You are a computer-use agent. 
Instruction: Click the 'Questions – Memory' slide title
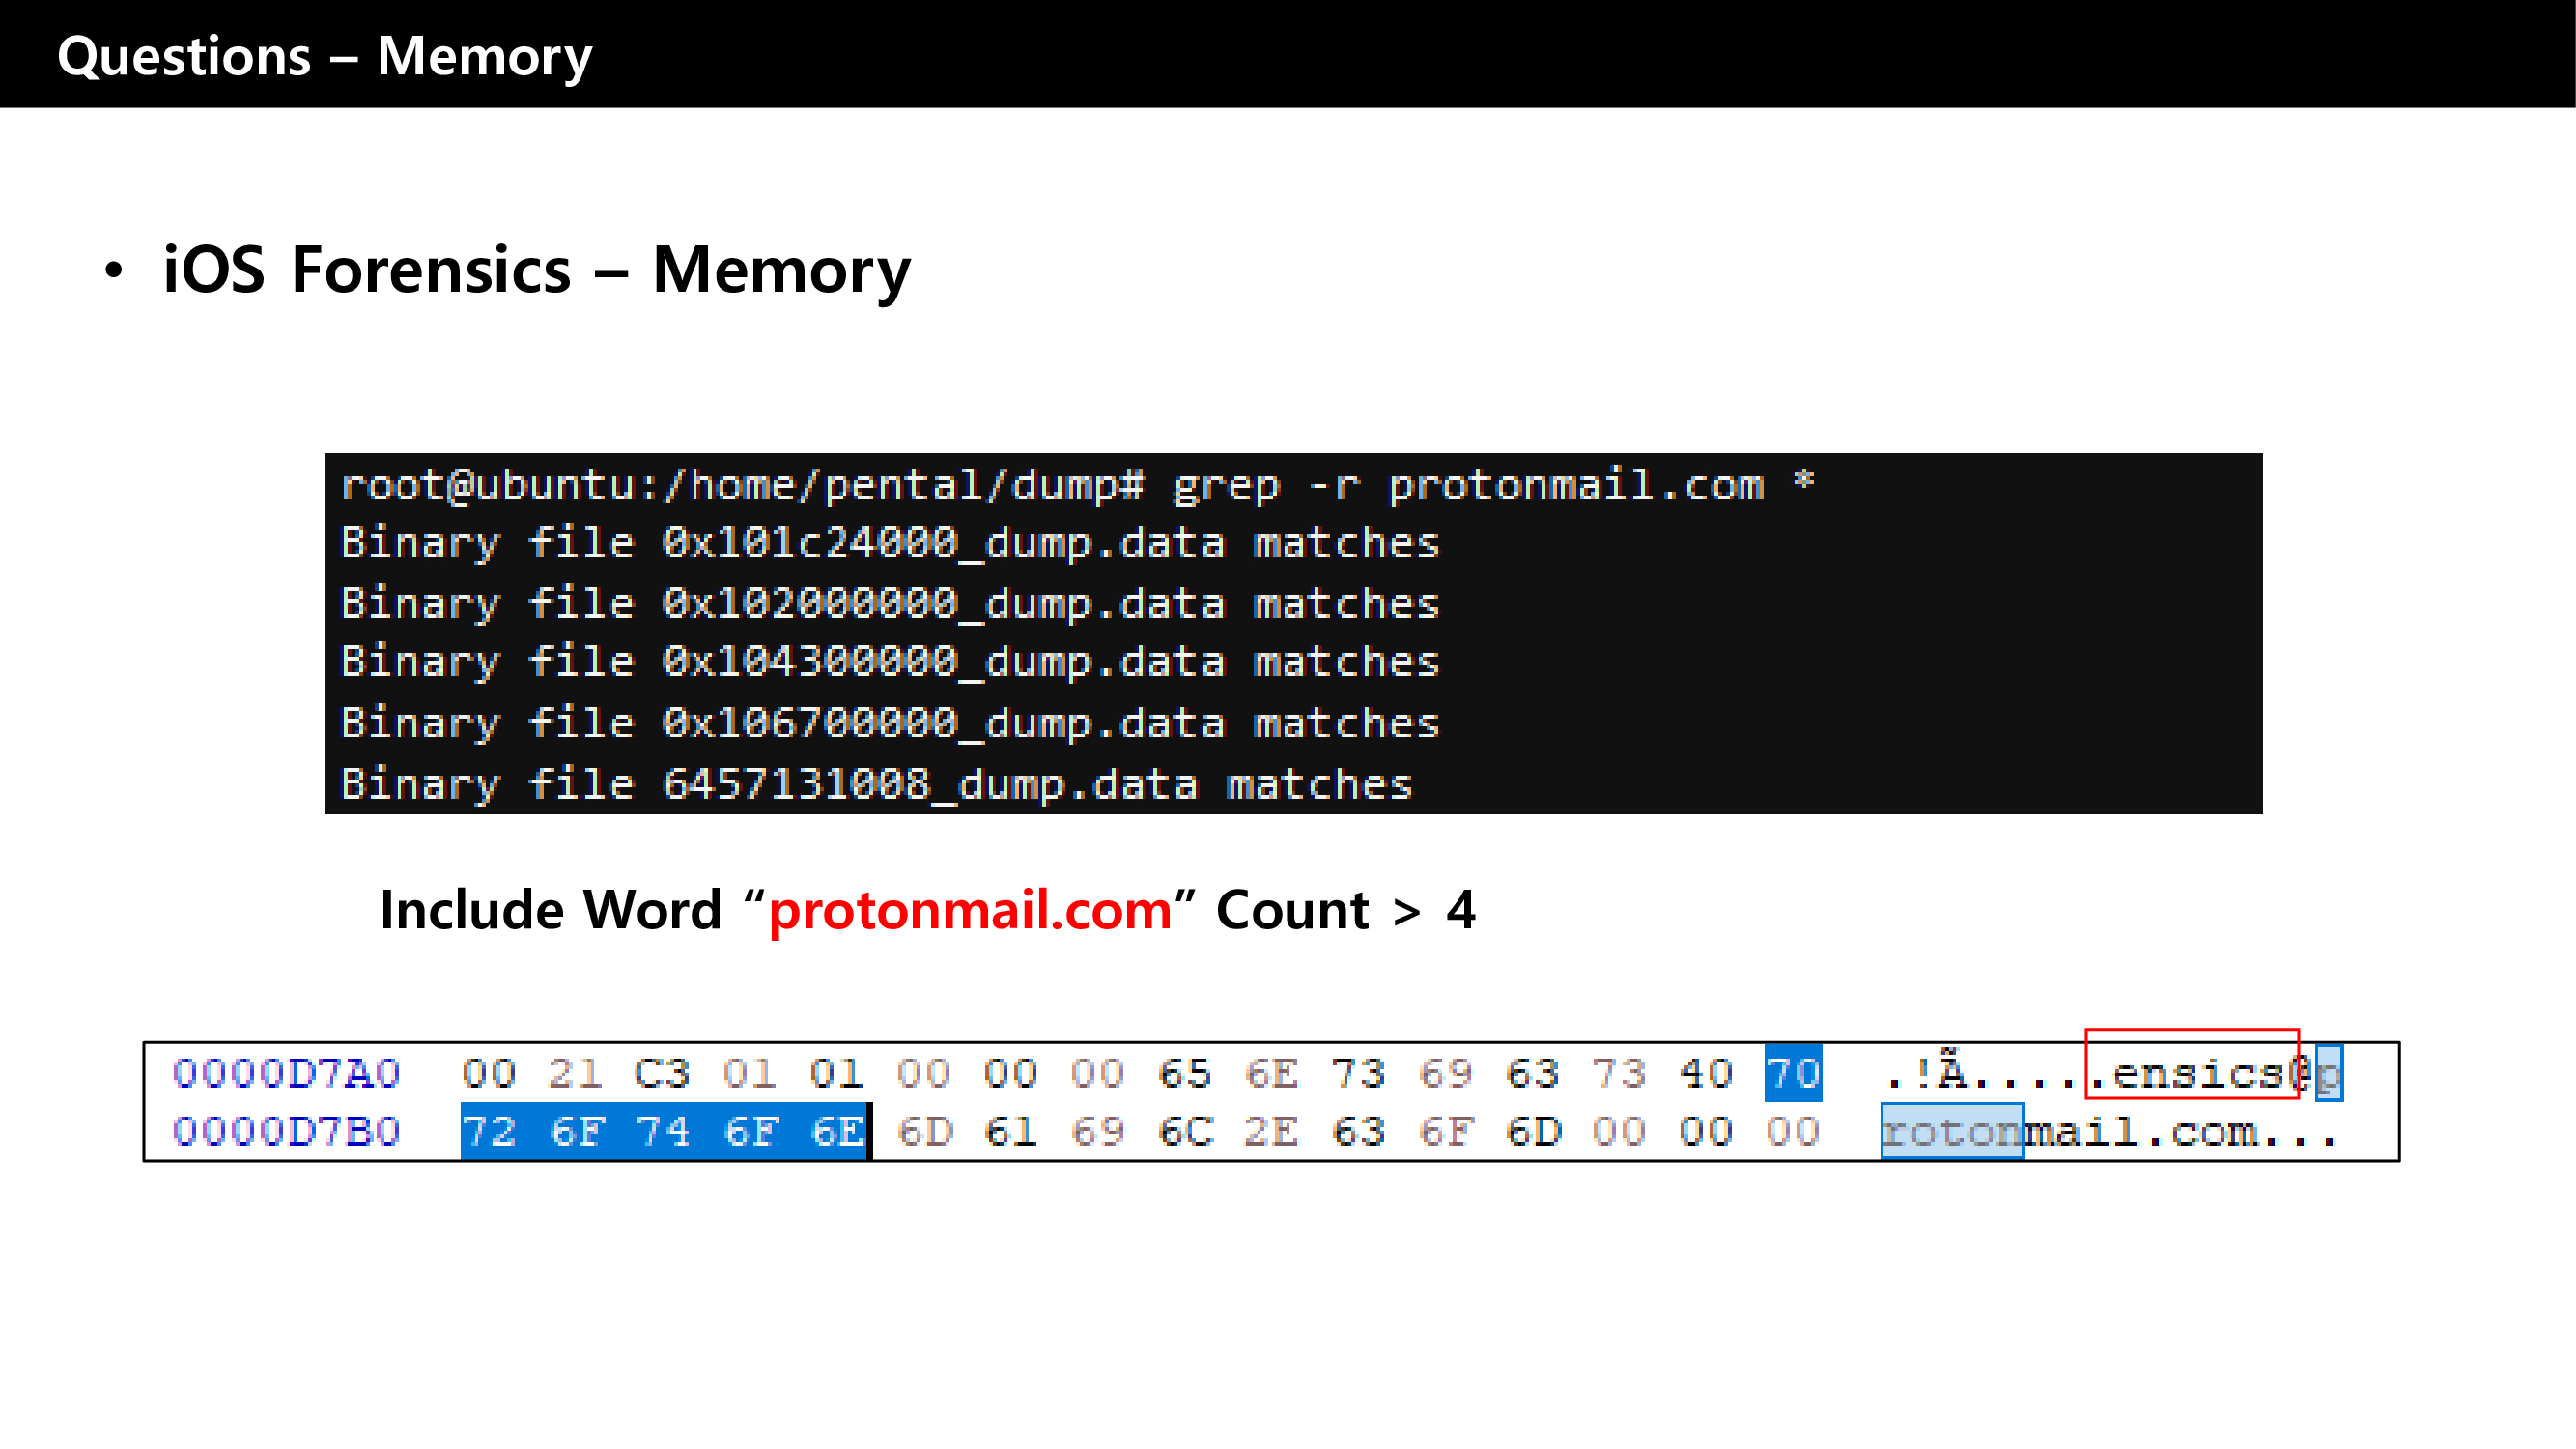tap(324, 56)
